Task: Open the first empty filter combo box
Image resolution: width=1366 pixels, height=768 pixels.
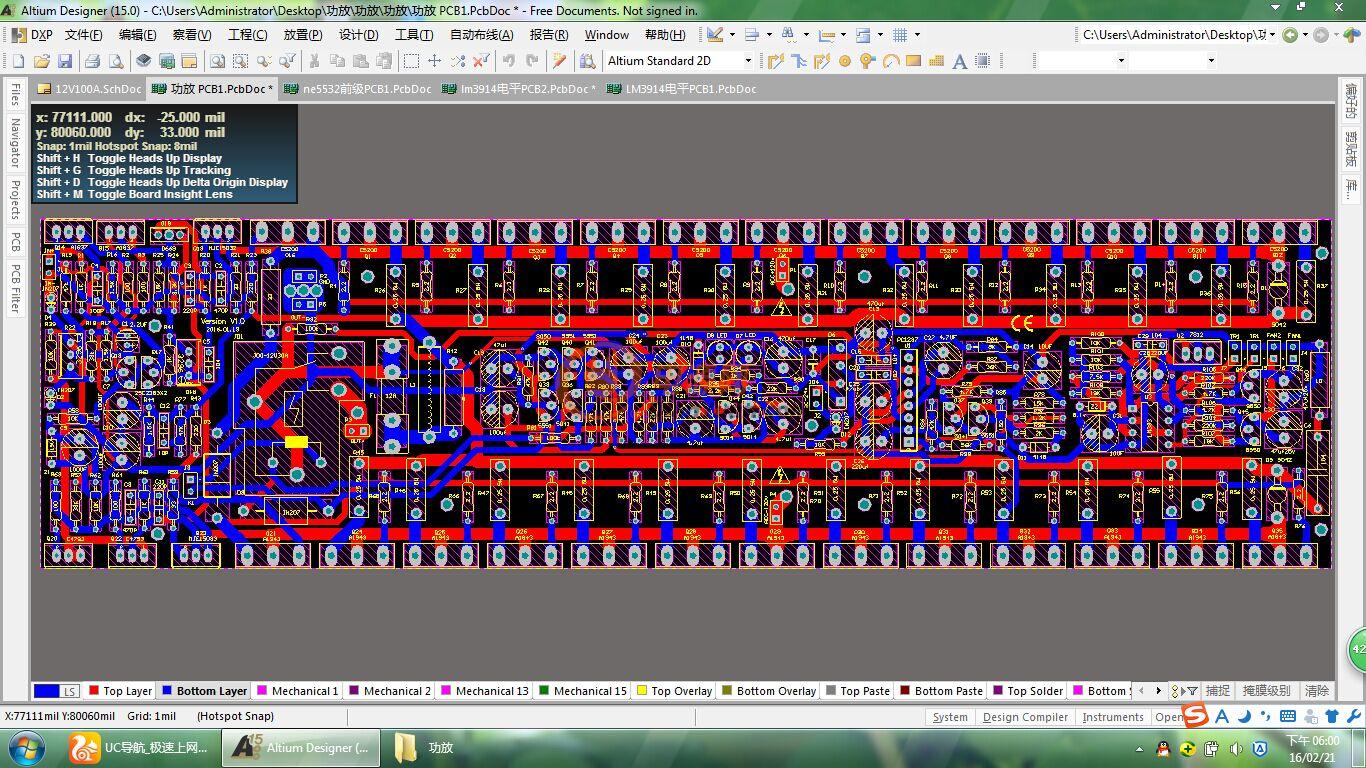Action: [x=1082, y=61]
